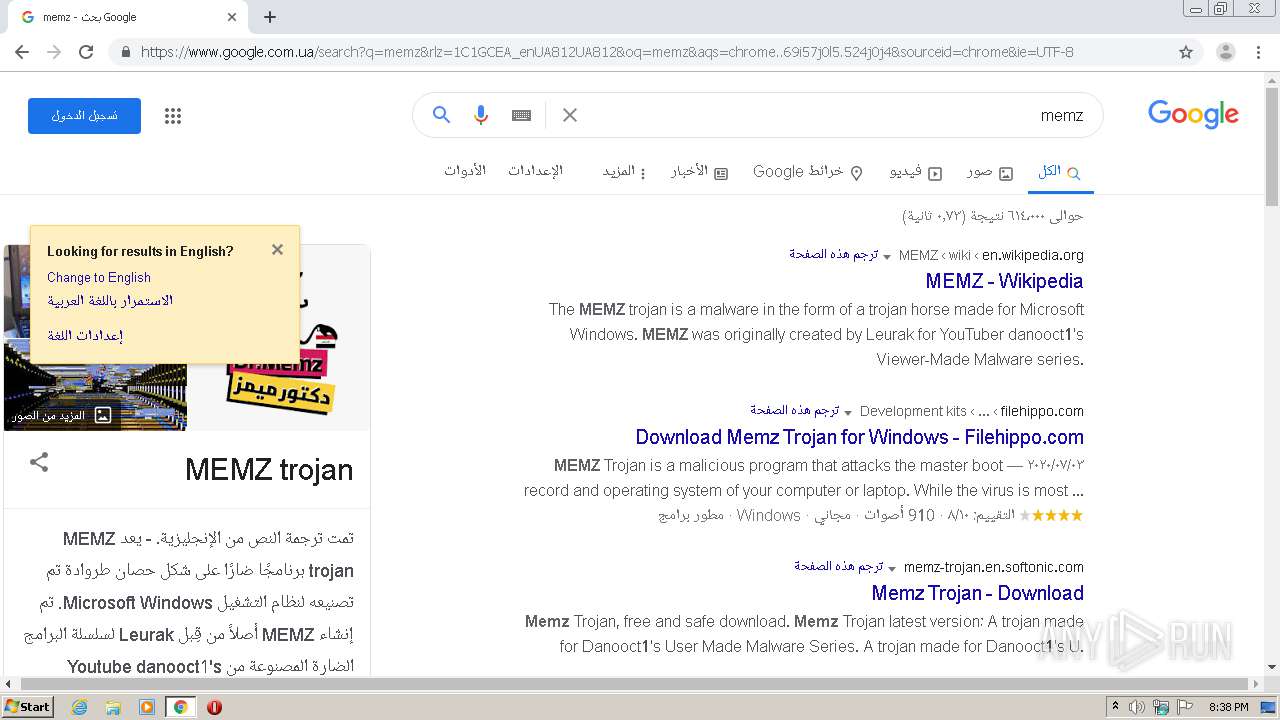This screenshot has width=1280, height=720.
Task: Expand Wikipedia result dropdown arrow
Action: 887,256
